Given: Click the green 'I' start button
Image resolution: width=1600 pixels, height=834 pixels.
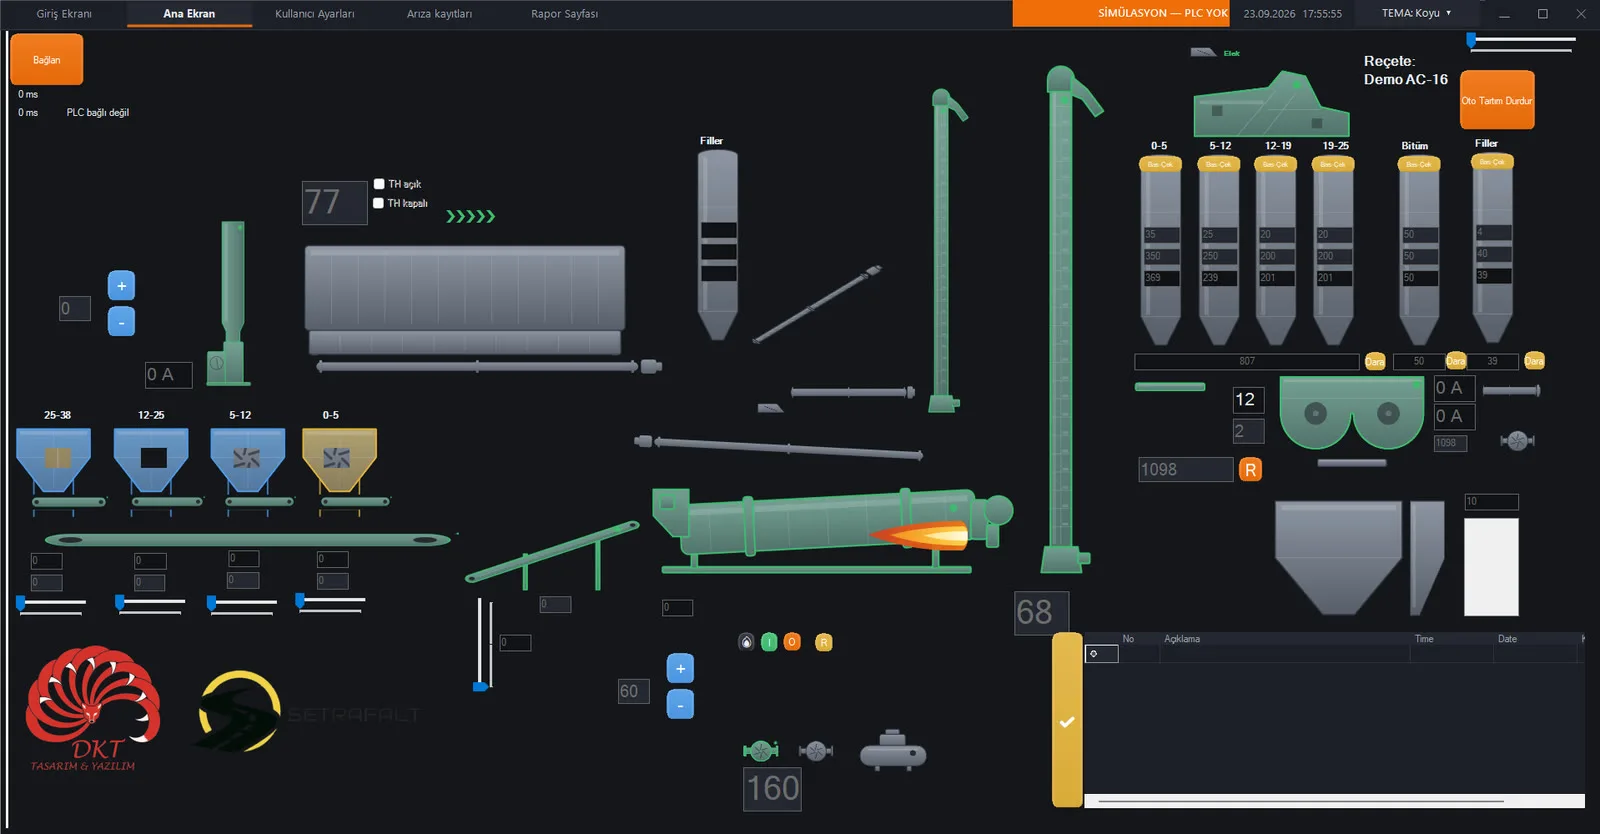Looking at the screenshot, I should click(769, 642).
